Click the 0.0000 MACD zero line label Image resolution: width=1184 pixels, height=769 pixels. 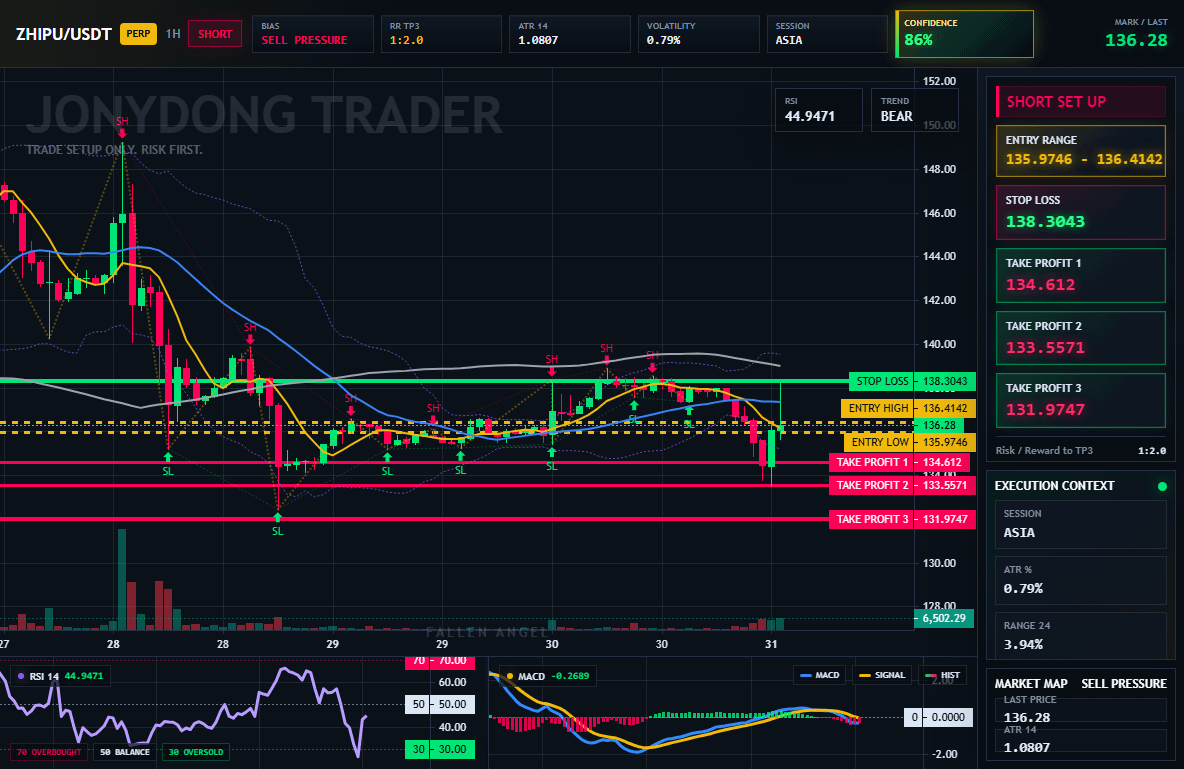point(939,718)
